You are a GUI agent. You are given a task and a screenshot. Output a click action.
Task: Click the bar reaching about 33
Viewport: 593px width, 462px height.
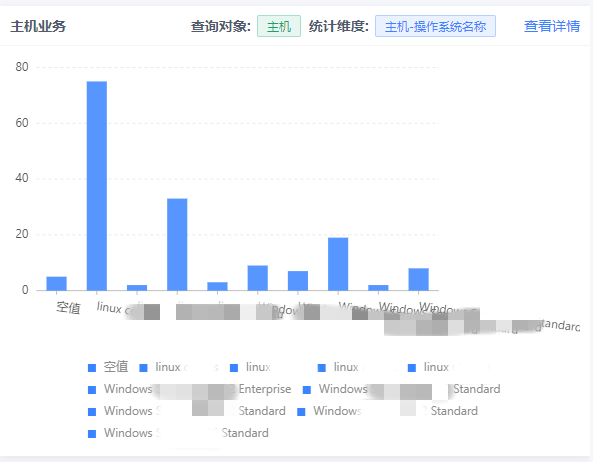177,245
